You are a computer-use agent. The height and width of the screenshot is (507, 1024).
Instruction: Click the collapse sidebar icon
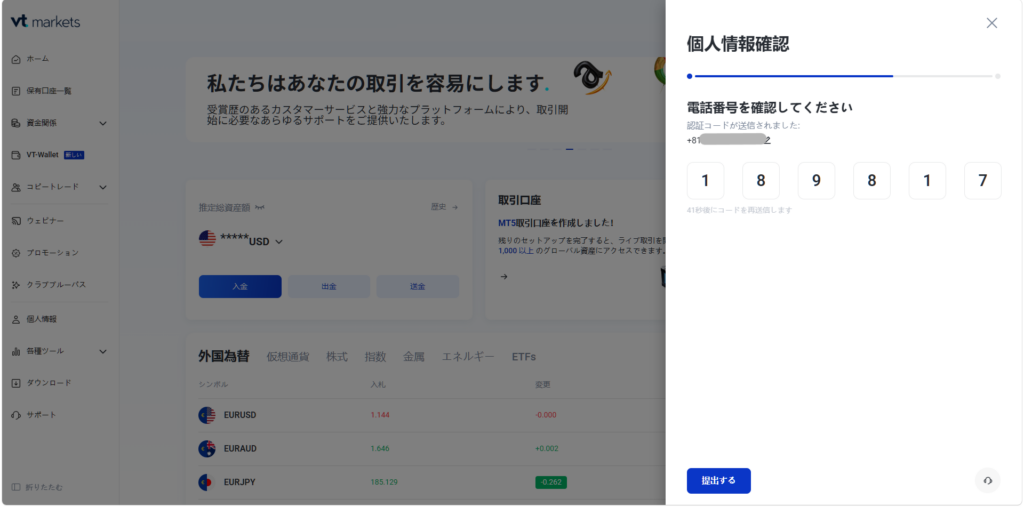(16, 487)
